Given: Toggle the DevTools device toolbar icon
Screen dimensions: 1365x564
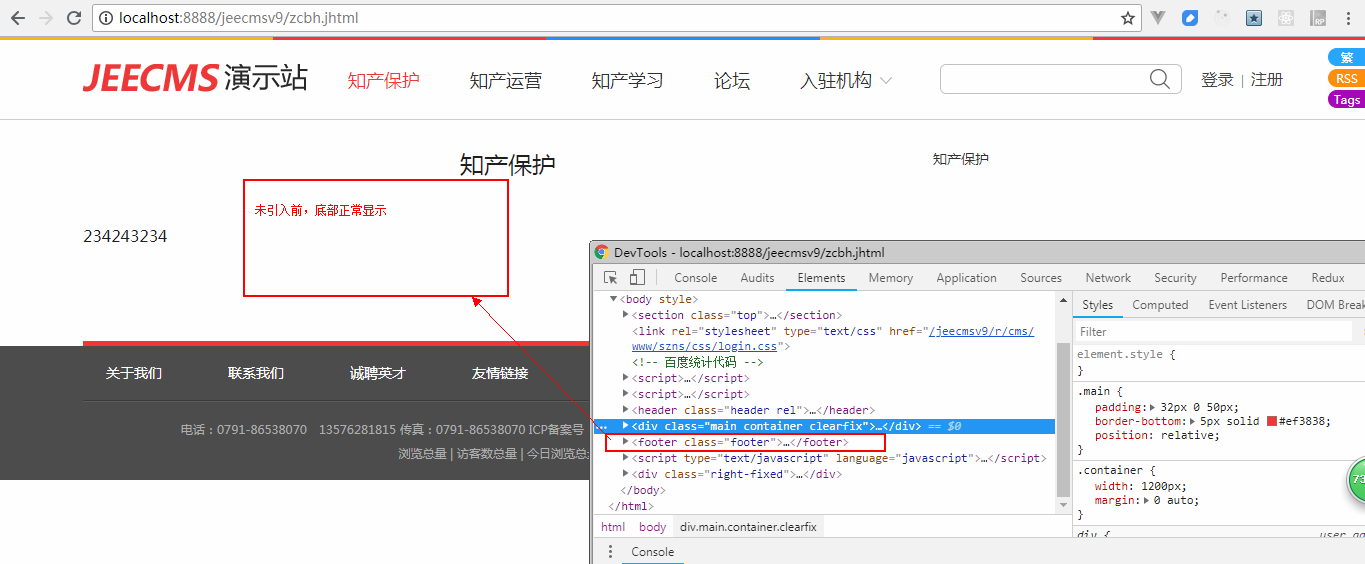Looking at the screenshot, I should click(637, 278).
